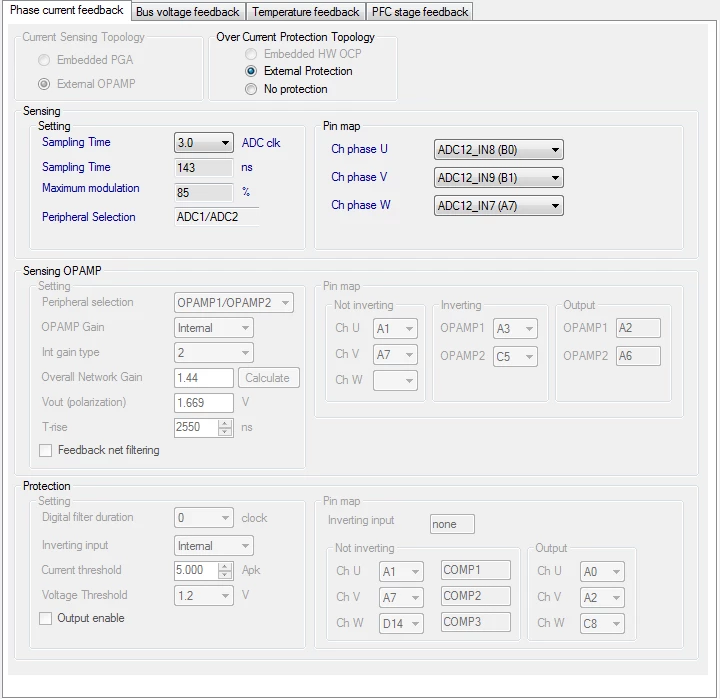Increase T-rise with up arrow
Image resolution: width=720 pixels, height=699 pixels.
[x=225, y=423]
